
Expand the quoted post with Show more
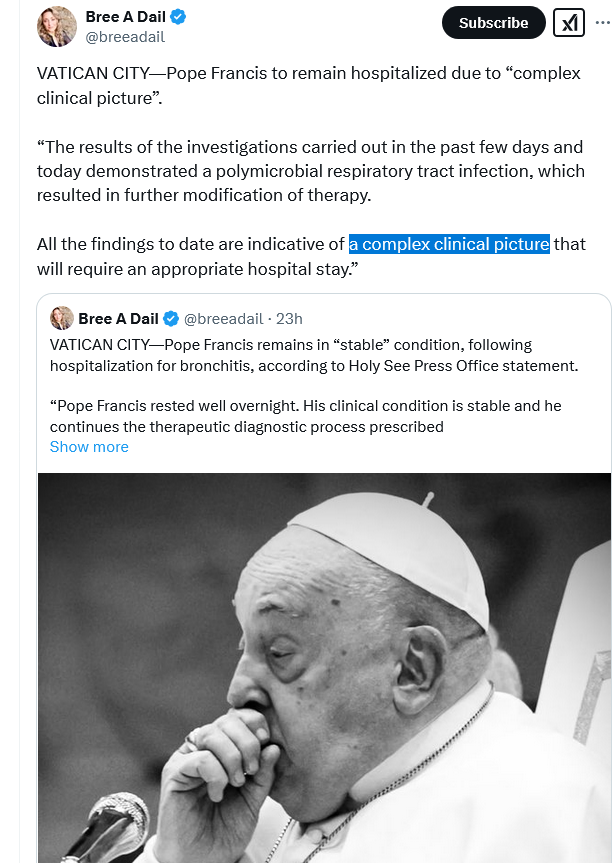(x=89, y=447)
